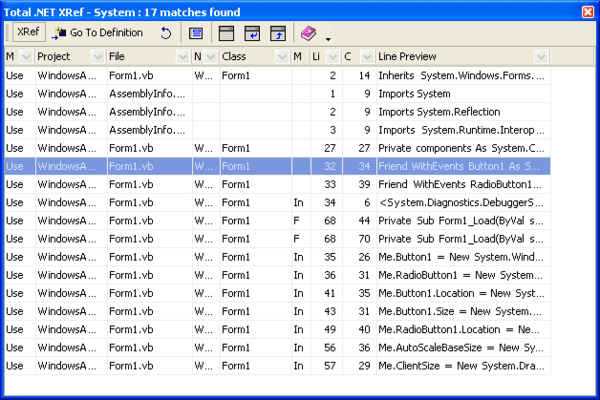The height and width of the screenshot is (400, 600).
Task: Close the Total .NET XRef window
Action: tap(586, 10)
